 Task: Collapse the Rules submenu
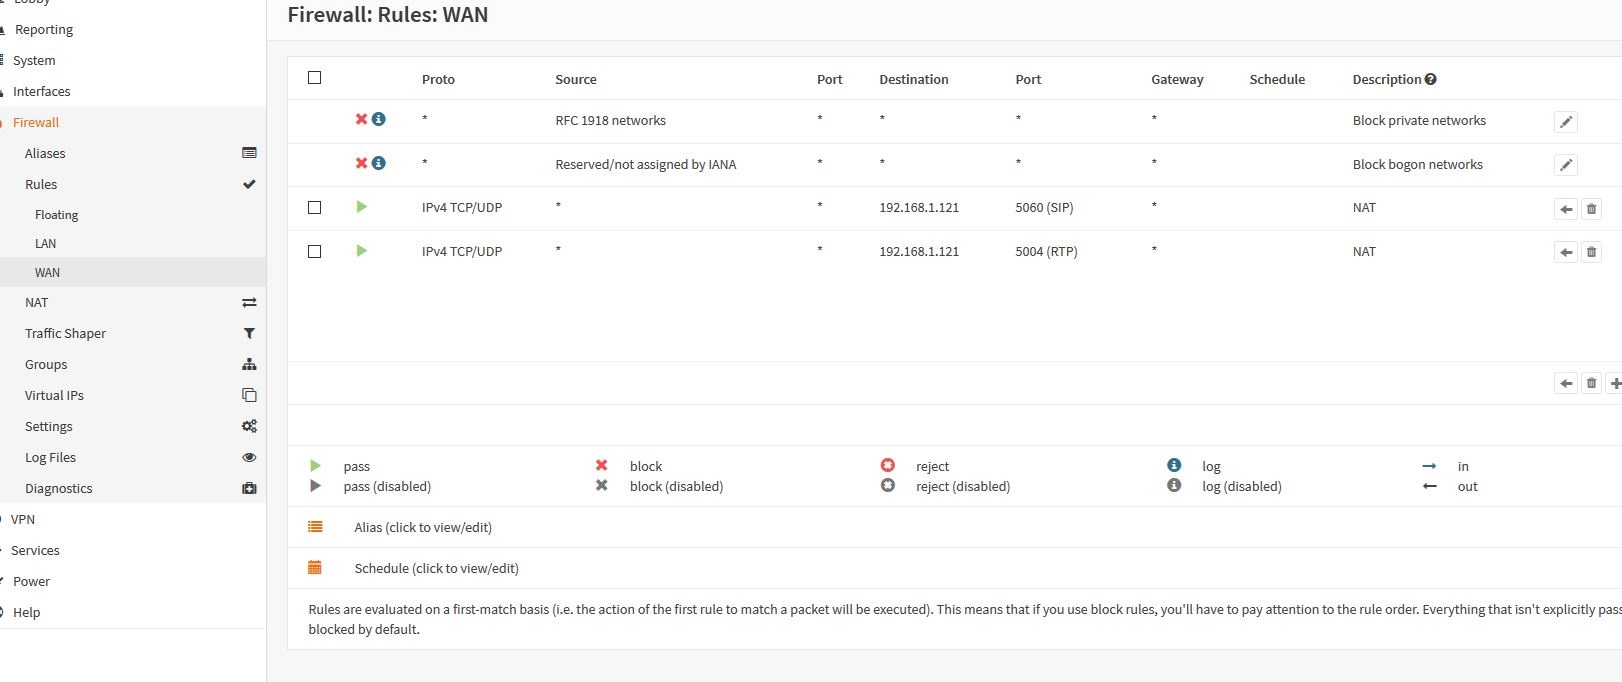tap(41, 184)
